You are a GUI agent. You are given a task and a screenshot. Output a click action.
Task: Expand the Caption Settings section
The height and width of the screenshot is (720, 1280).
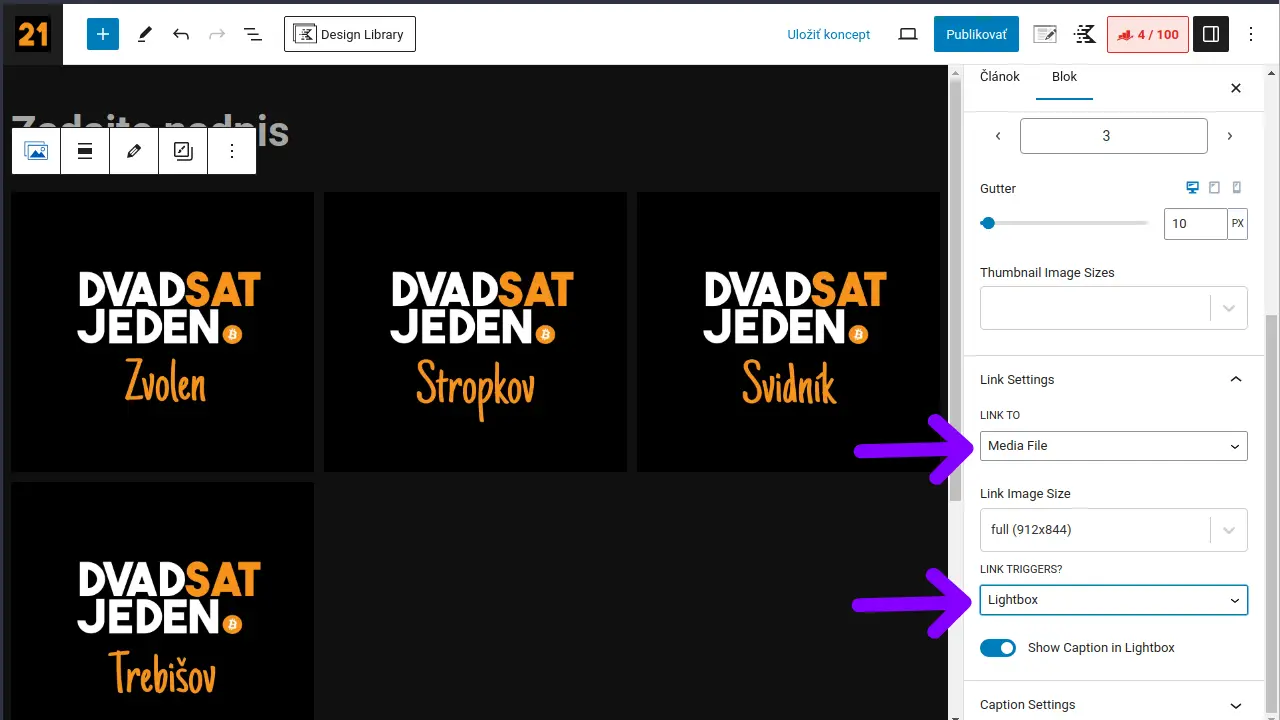tap(1114, 704)
